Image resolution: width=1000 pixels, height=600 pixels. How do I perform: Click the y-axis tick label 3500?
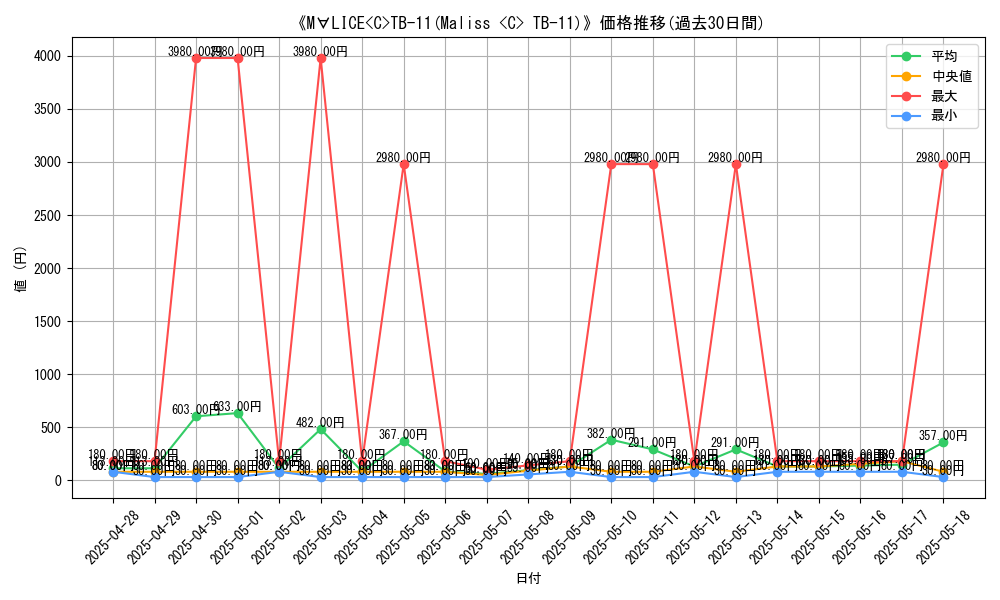click(x=47, y=110)
